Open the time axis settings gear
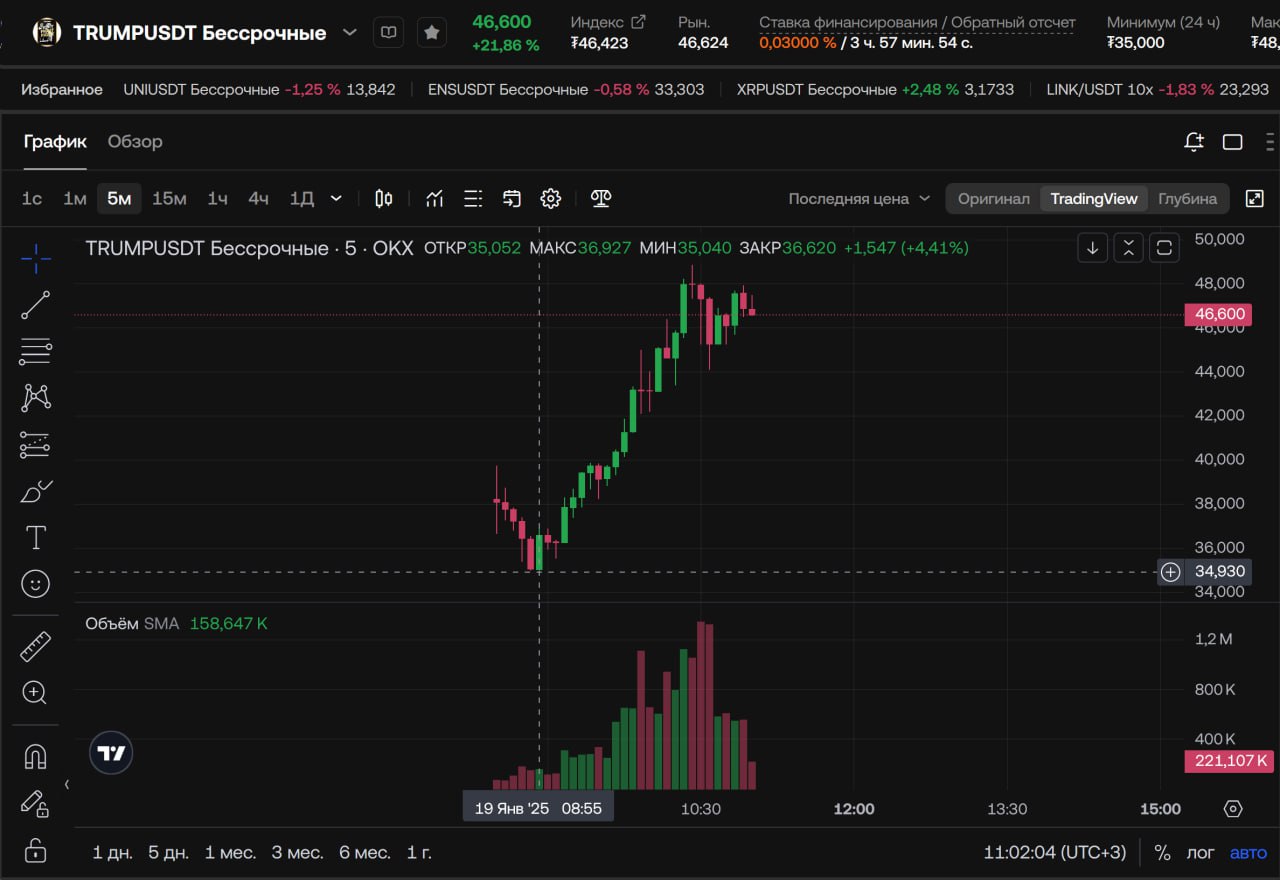The width and height of the screenshot is (1280, 880). pyautogui.click(x=1233, y=809)
